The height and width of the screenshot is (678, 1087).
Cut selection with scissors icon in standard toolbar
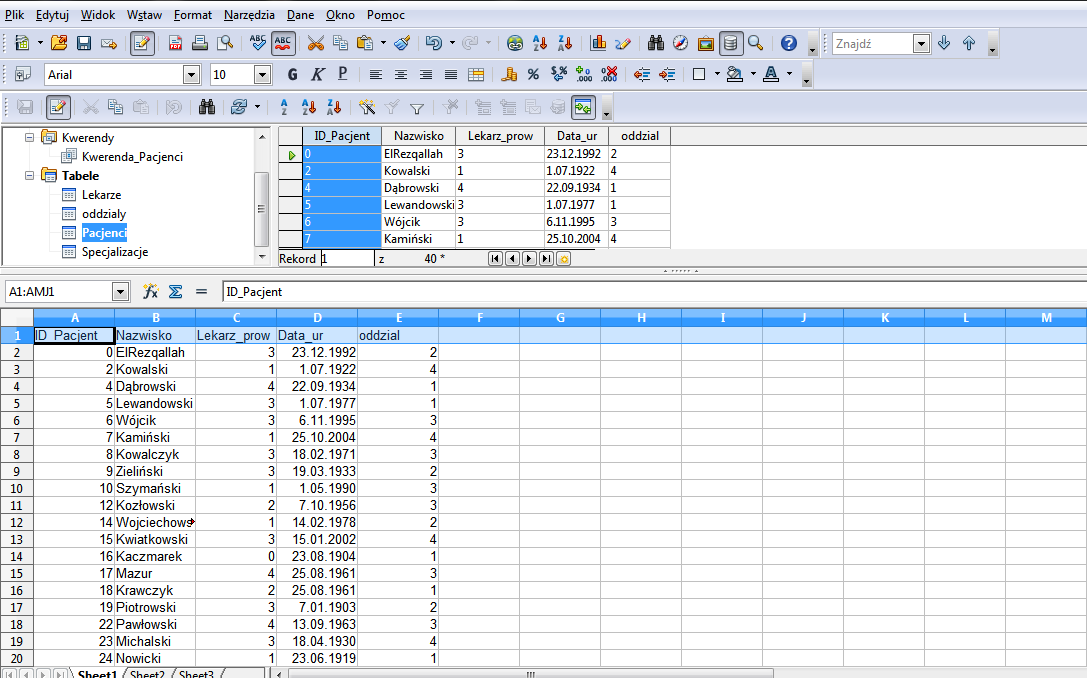pyautogui.click(x=315, y=44)
